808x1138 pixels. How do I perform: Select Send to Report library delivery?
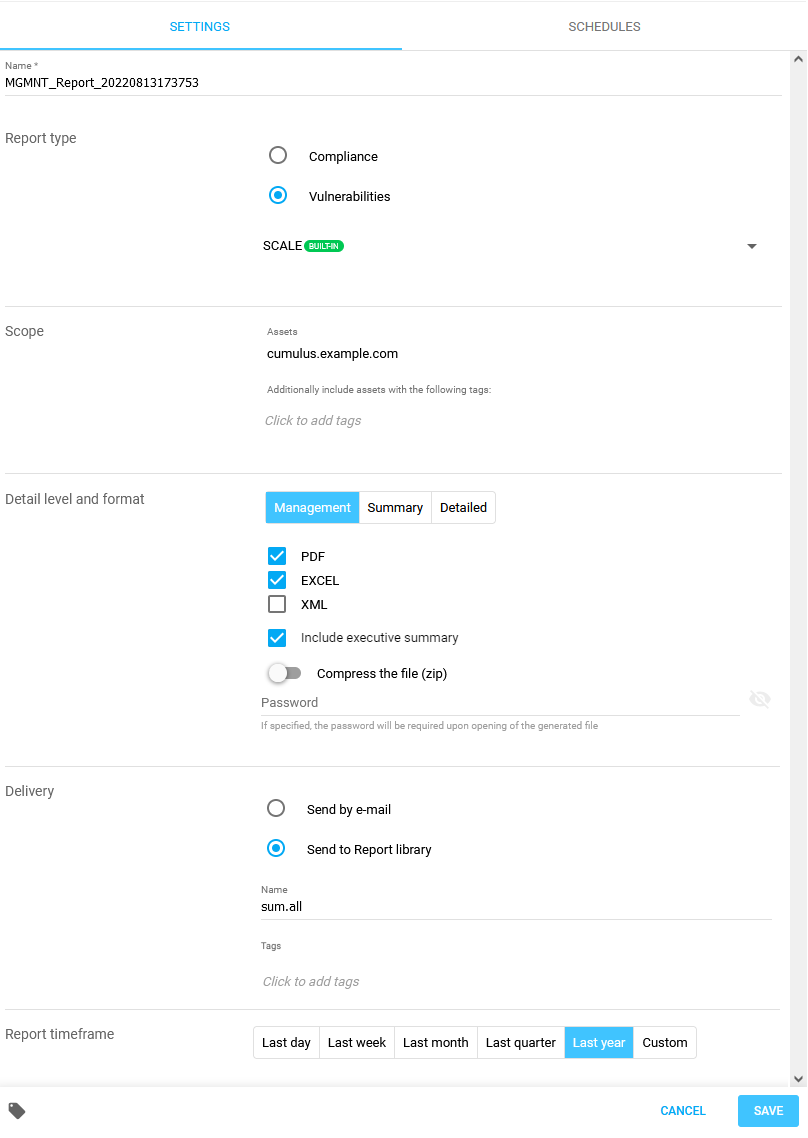coord(275,848)
